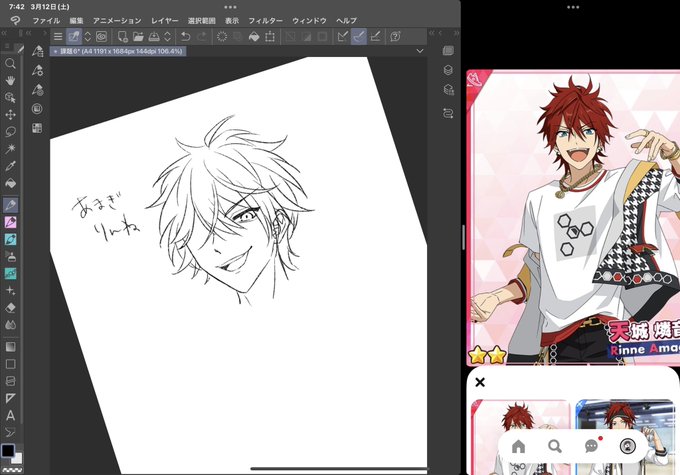680x475 pixels.
Task: Select the Move layer tool
Action: (x=10, y=115)
